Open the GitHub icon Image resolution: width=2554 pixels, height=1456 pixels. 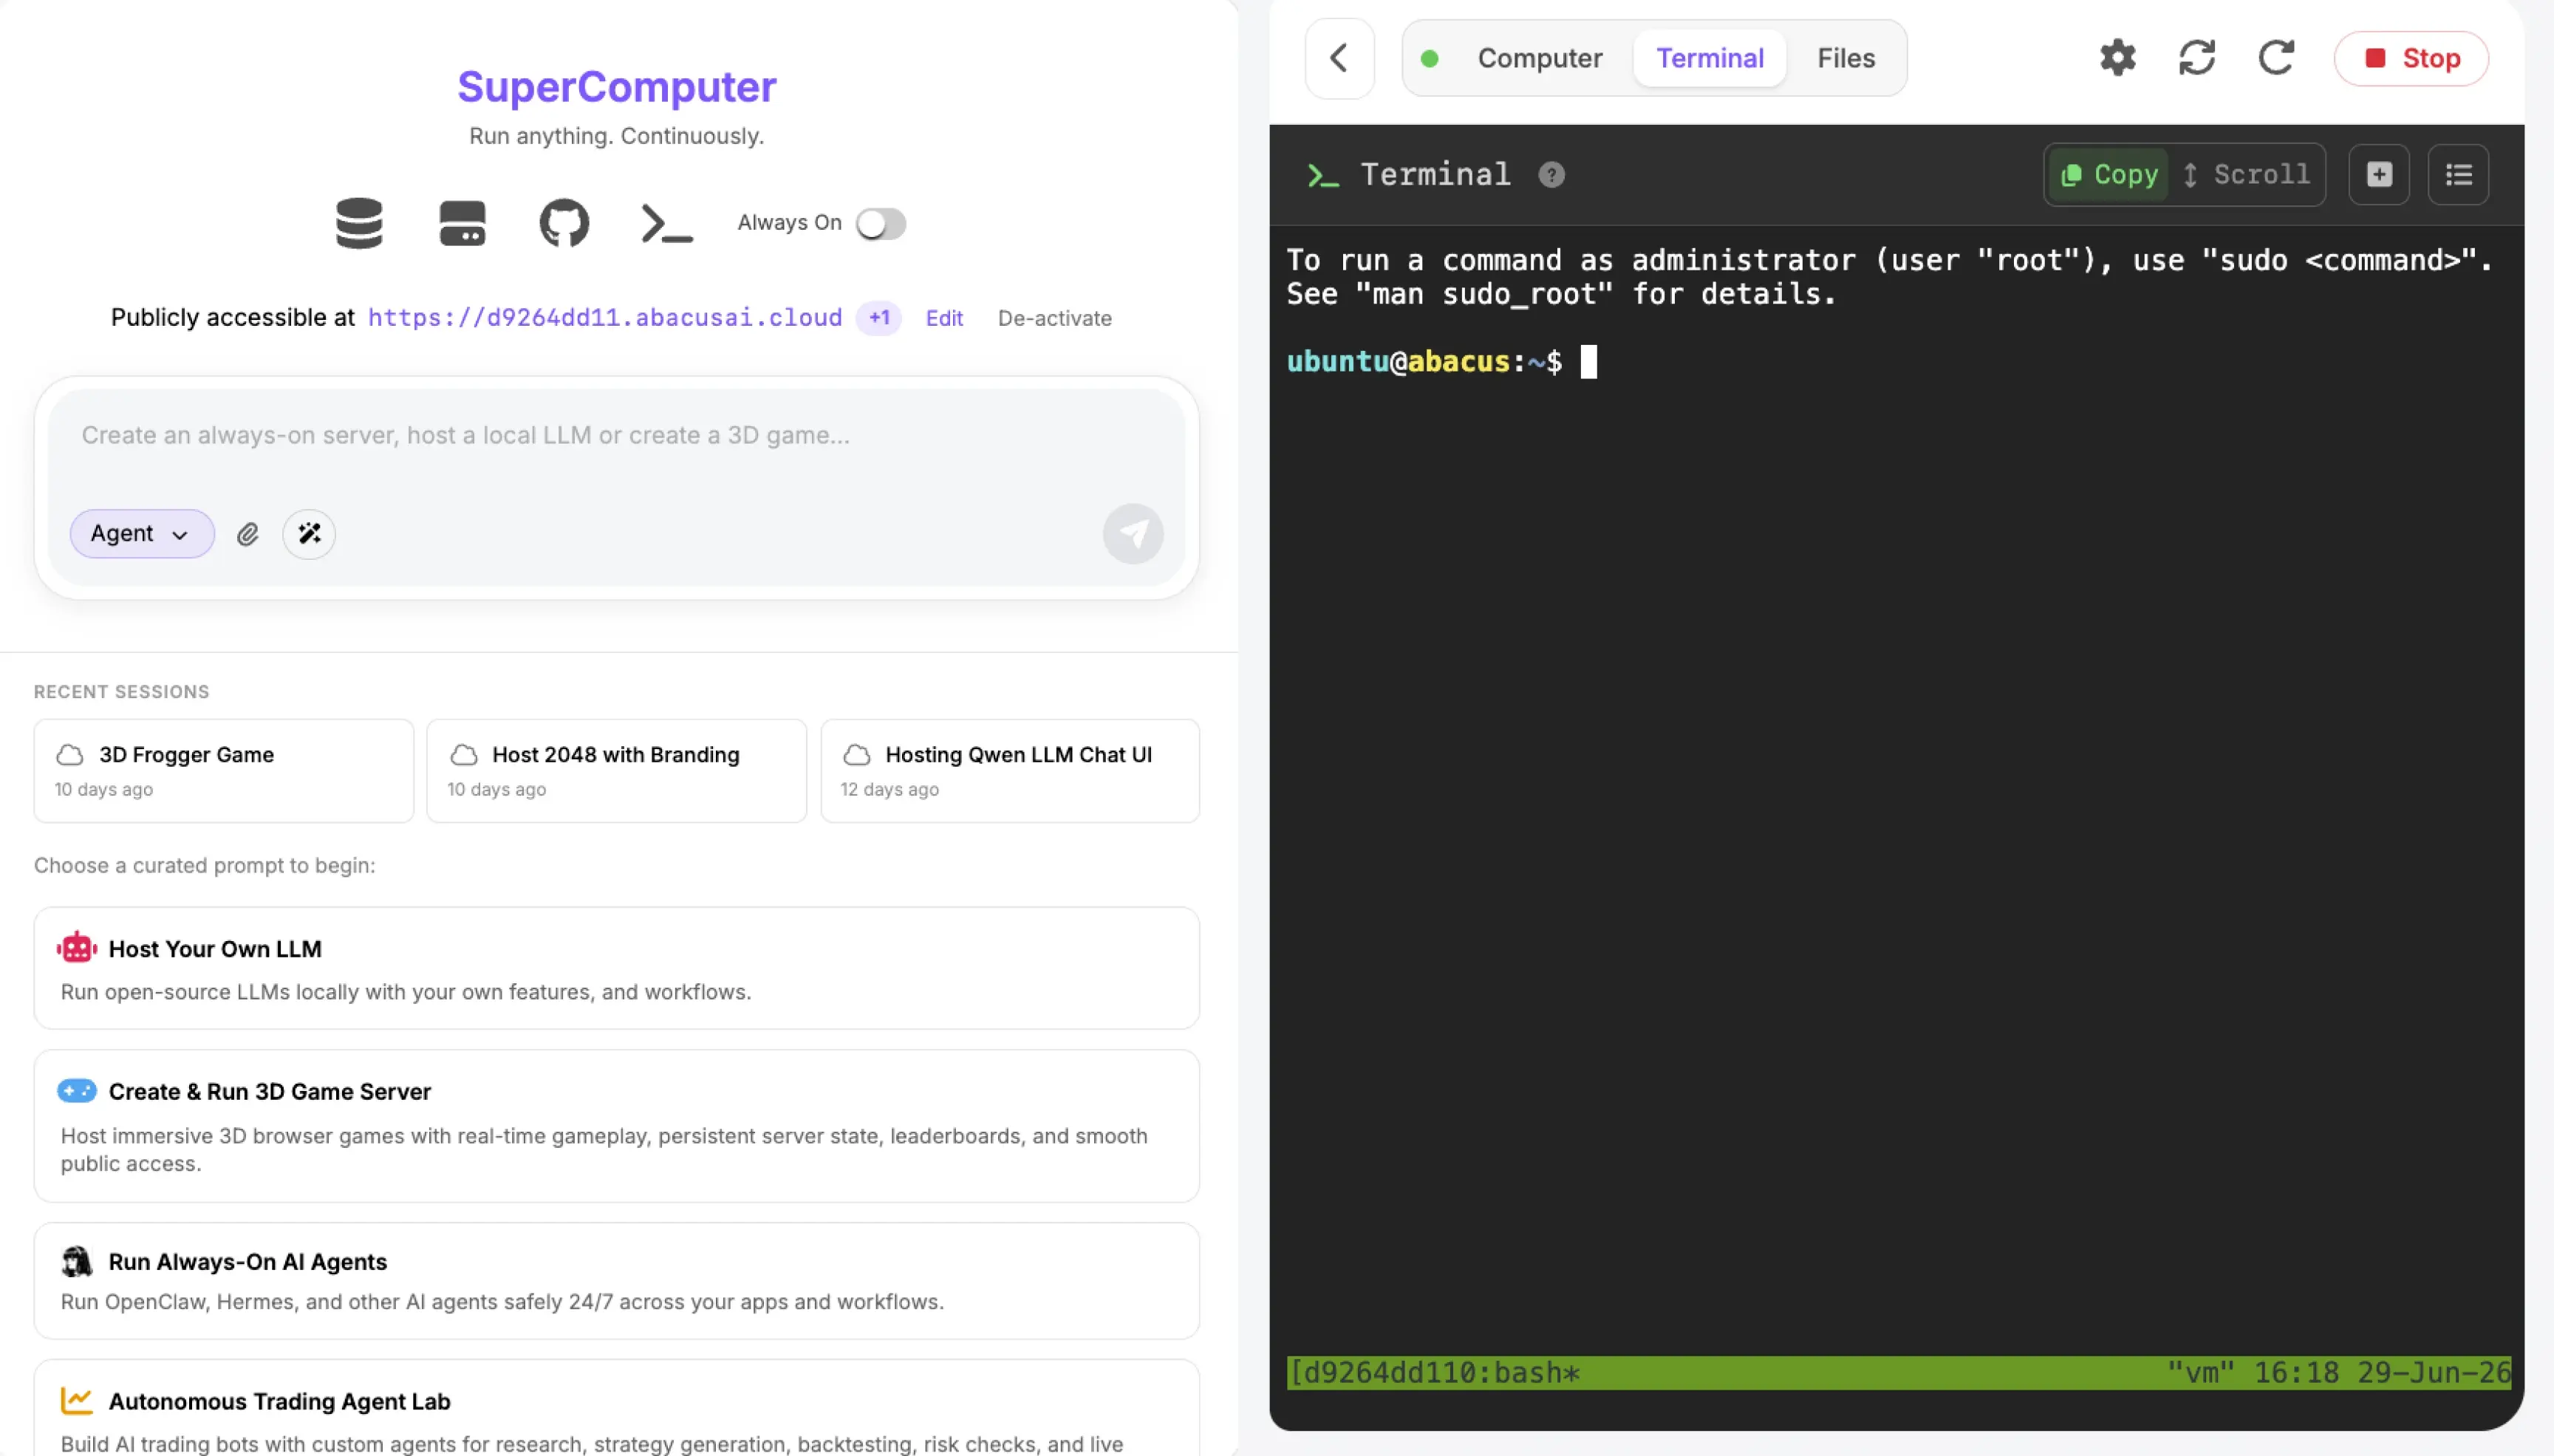(x=564, y=223)
